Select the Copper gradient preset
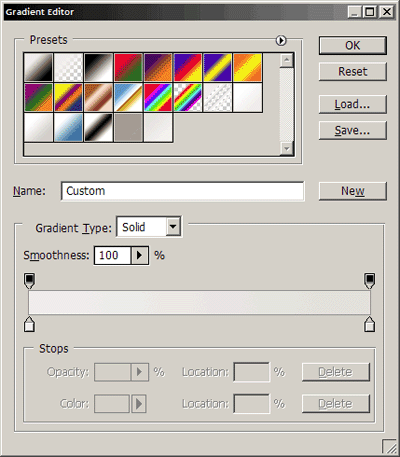The height and width of the screenshot is (457, 400). pos(98,97)
